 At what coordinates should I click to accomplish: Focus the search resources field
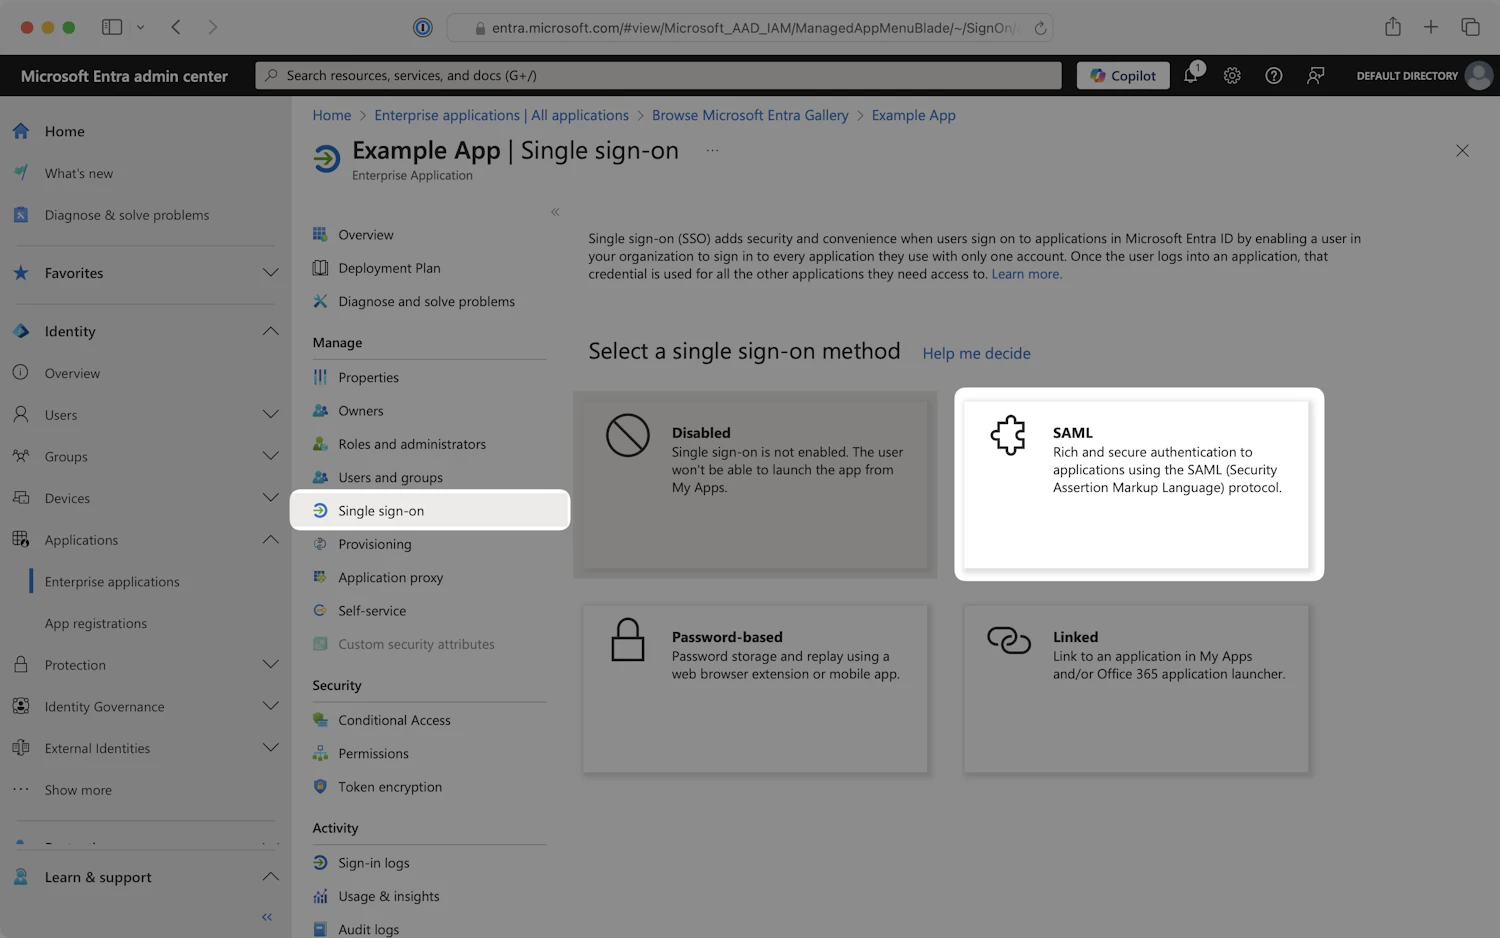658,75
